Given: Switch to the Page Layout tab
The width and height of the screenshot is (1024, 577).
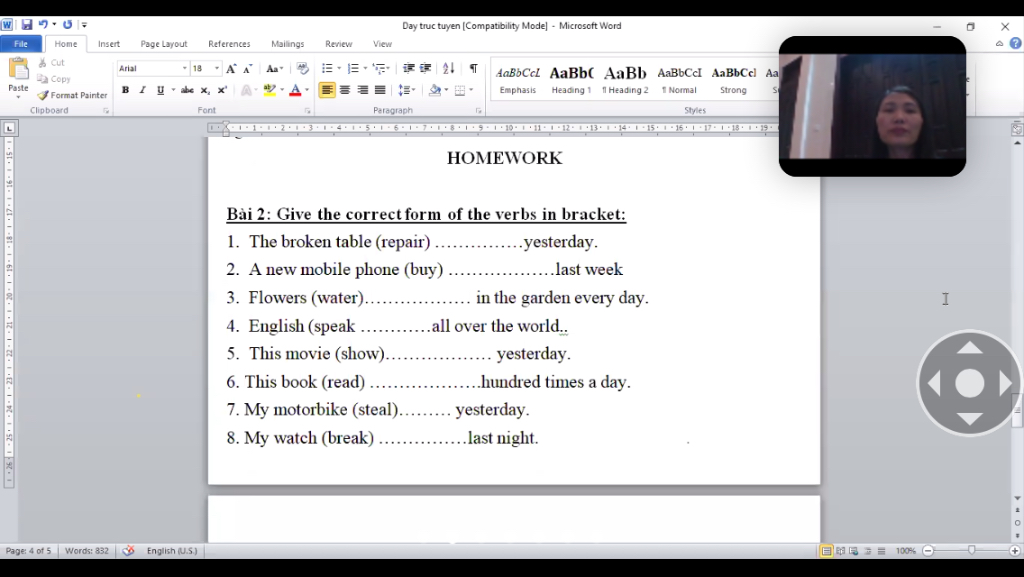Looking at the screenshot, I should 164,44.
